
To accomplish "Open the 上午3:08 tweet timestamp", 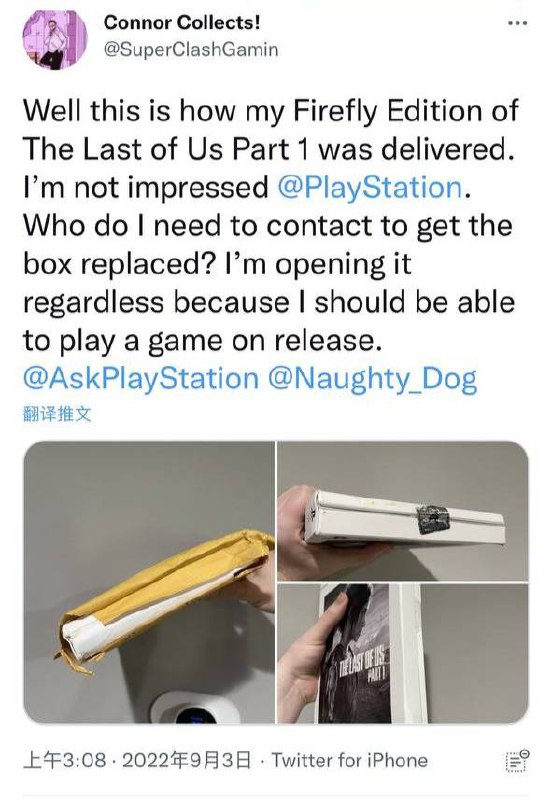I will point(65,760).
